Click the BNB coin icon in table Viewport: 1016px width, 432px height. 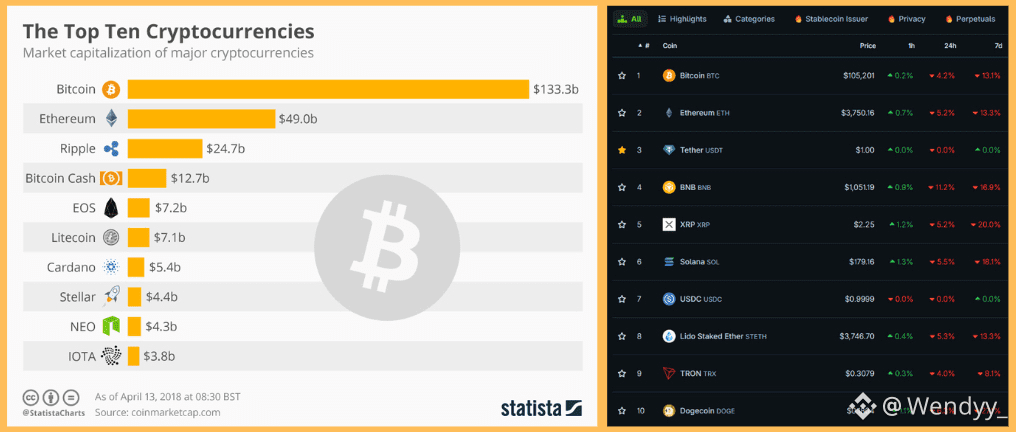669,187
